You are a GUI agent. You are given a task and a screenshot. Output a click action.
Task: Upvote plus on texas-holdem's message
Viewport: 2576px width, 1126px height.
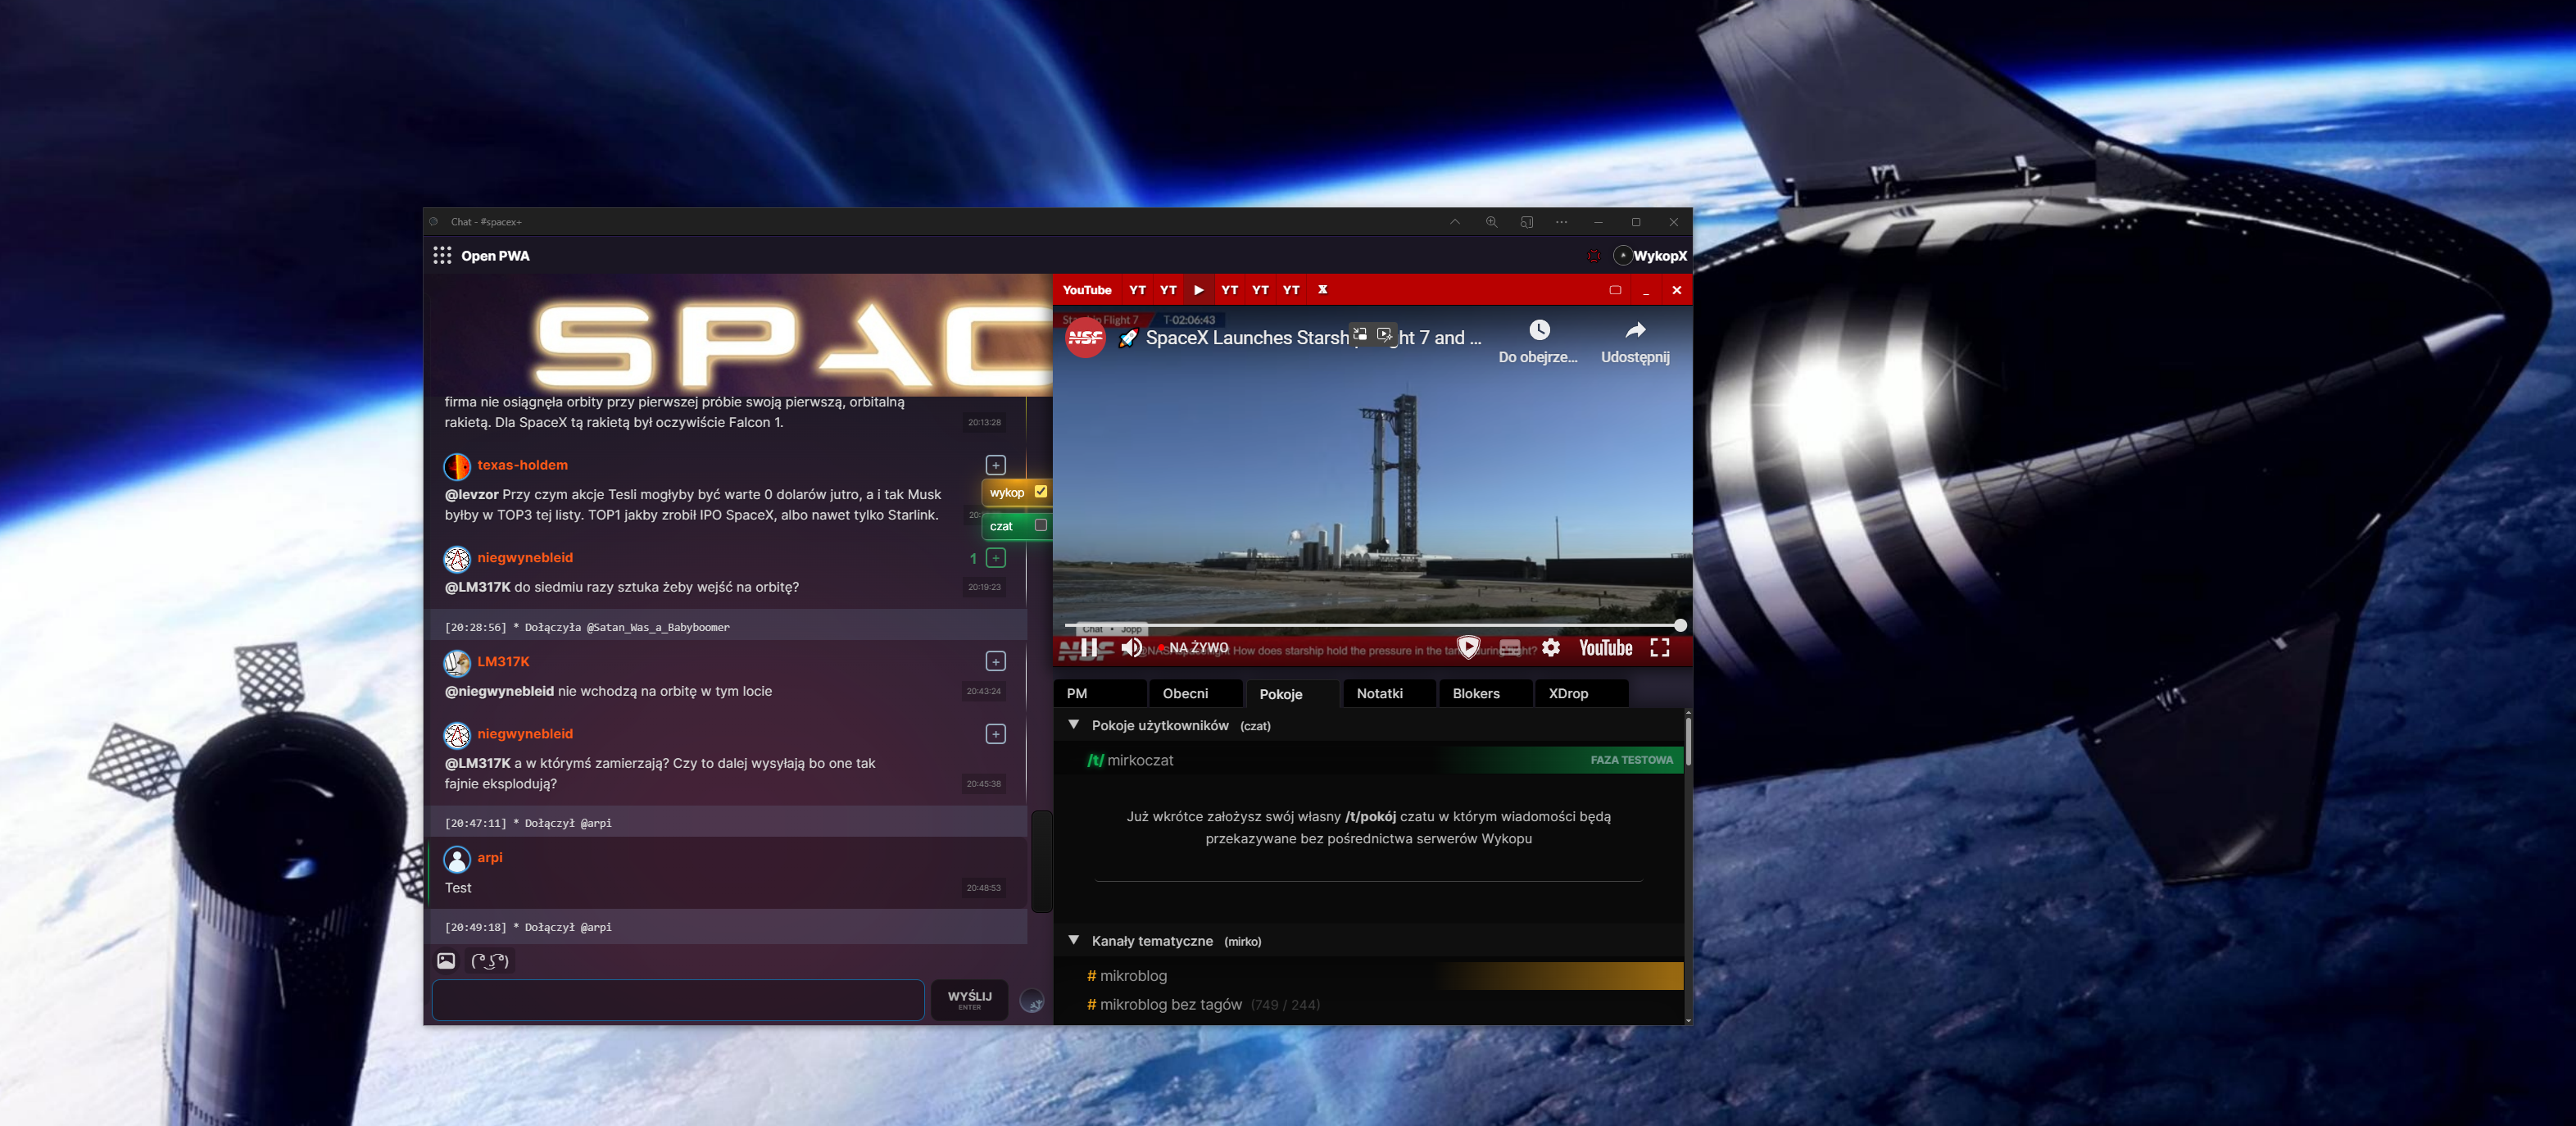[995, 465]
